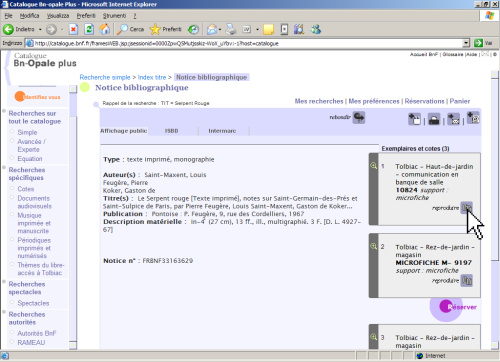Expand the address bar dropdown arrow
This screenshot has height=362, width=500.
click(x=466, y=43)
